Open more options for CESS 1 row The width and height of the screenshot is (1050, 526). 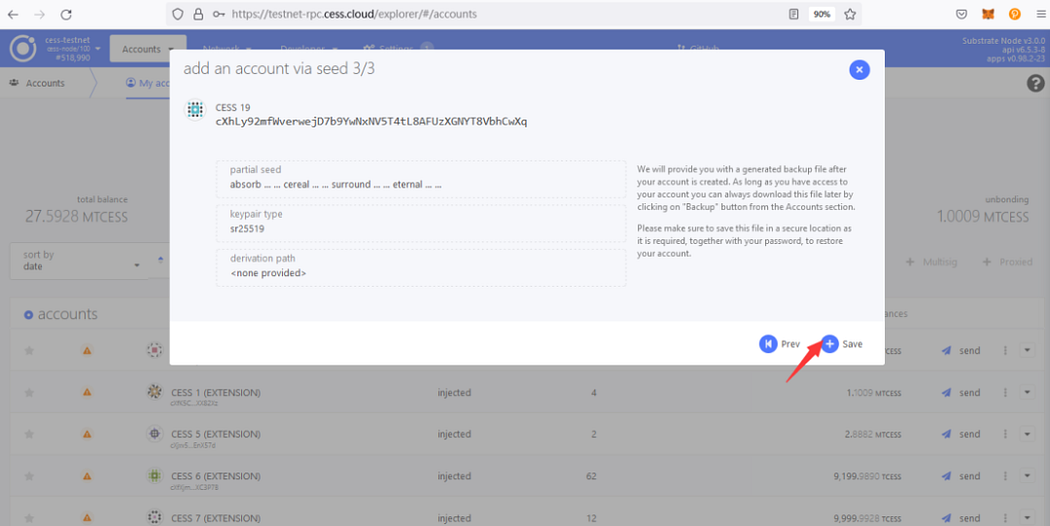1005,393
